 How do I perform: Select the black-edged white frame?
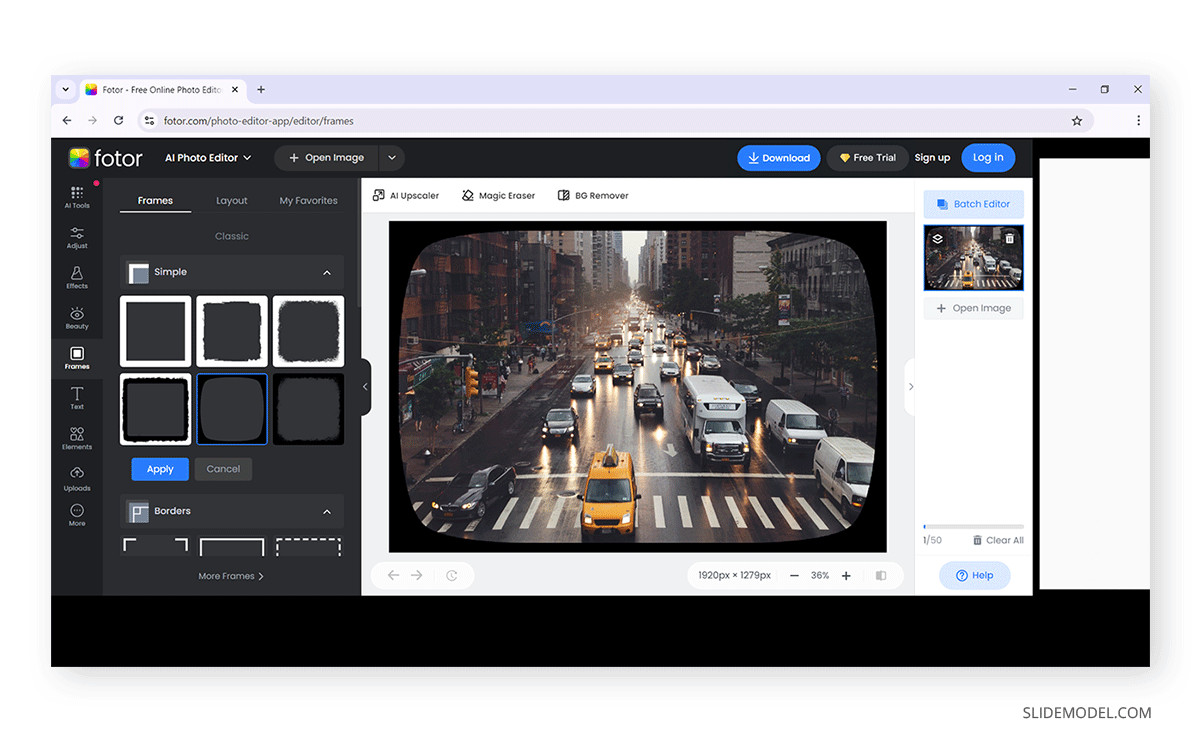(156, 409)
